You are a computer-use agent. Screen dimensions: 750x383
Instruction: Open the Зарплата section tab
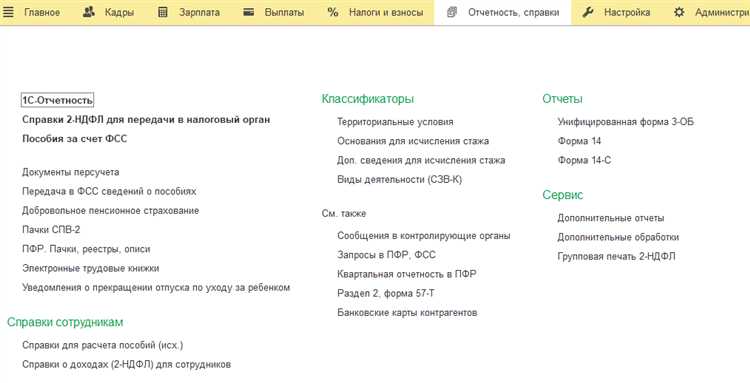199,12
